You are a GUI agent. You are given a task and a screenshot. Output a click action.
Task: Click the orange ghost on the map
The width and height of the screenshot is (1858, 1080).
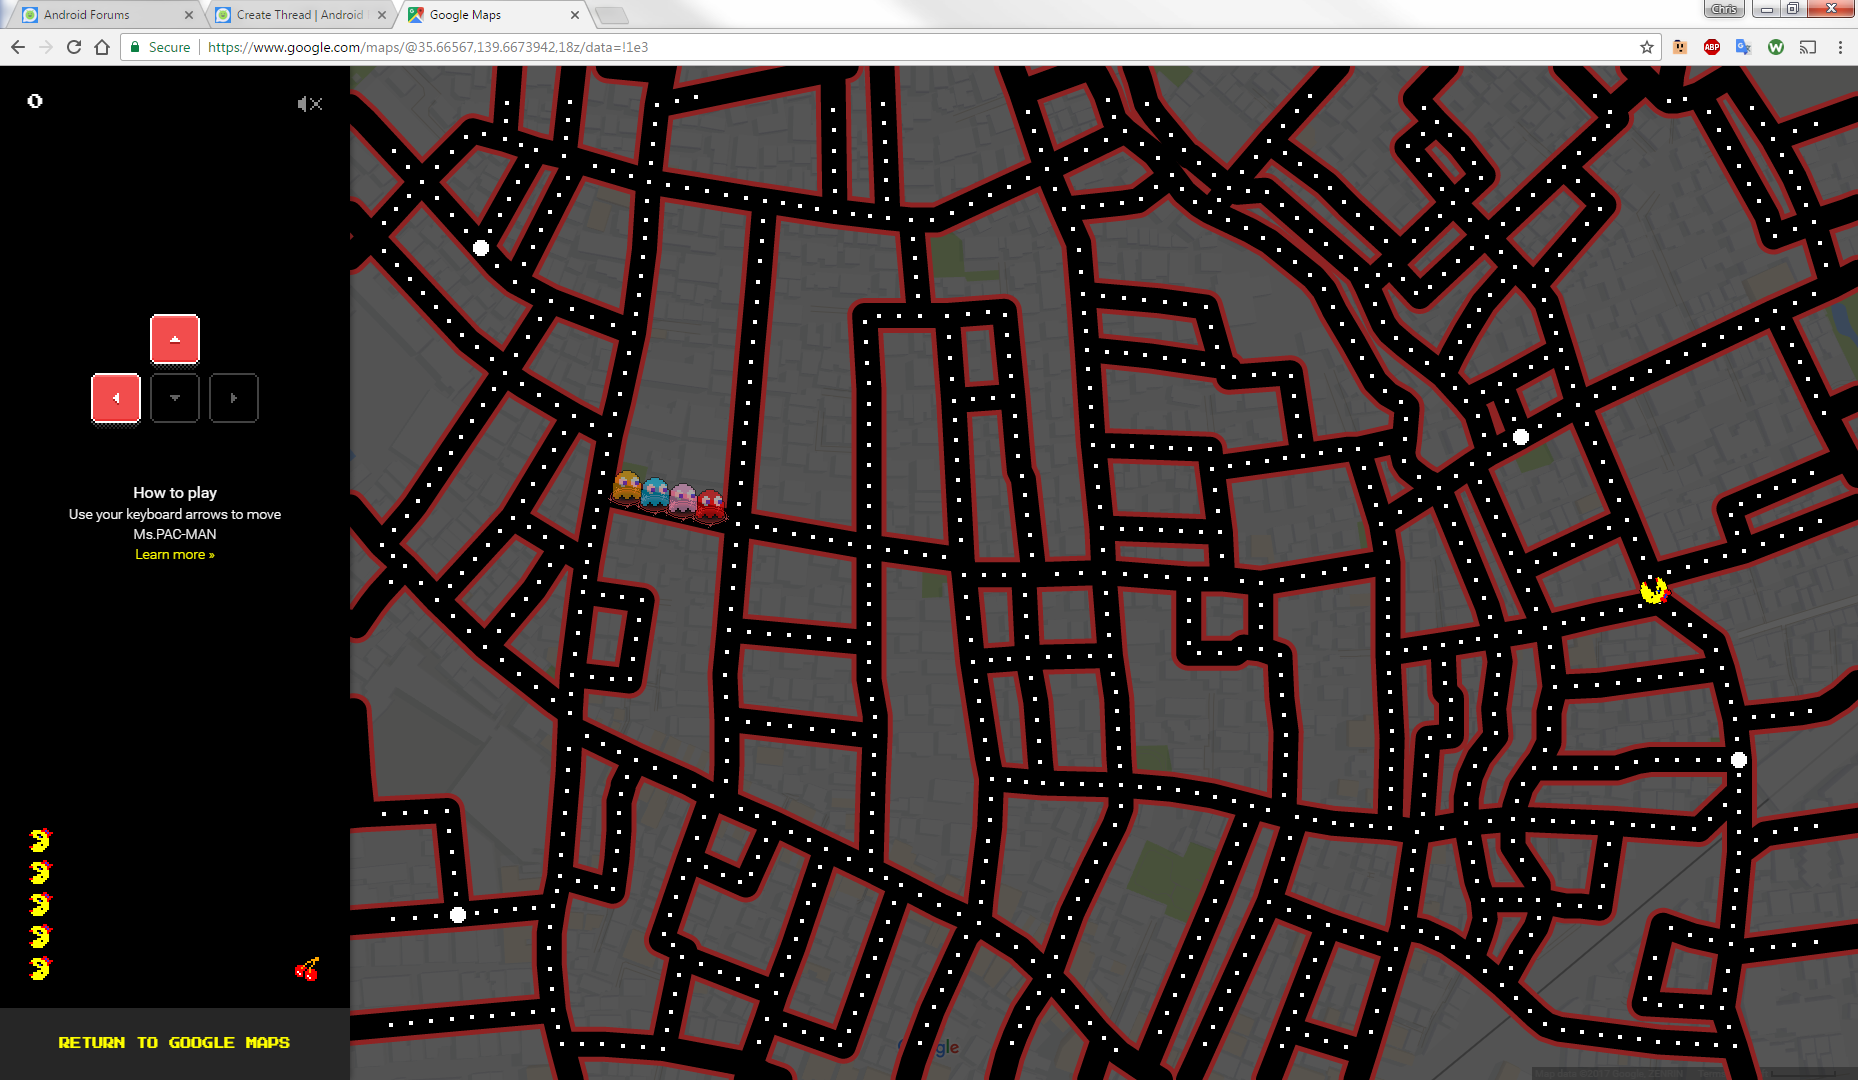(627, 487)
